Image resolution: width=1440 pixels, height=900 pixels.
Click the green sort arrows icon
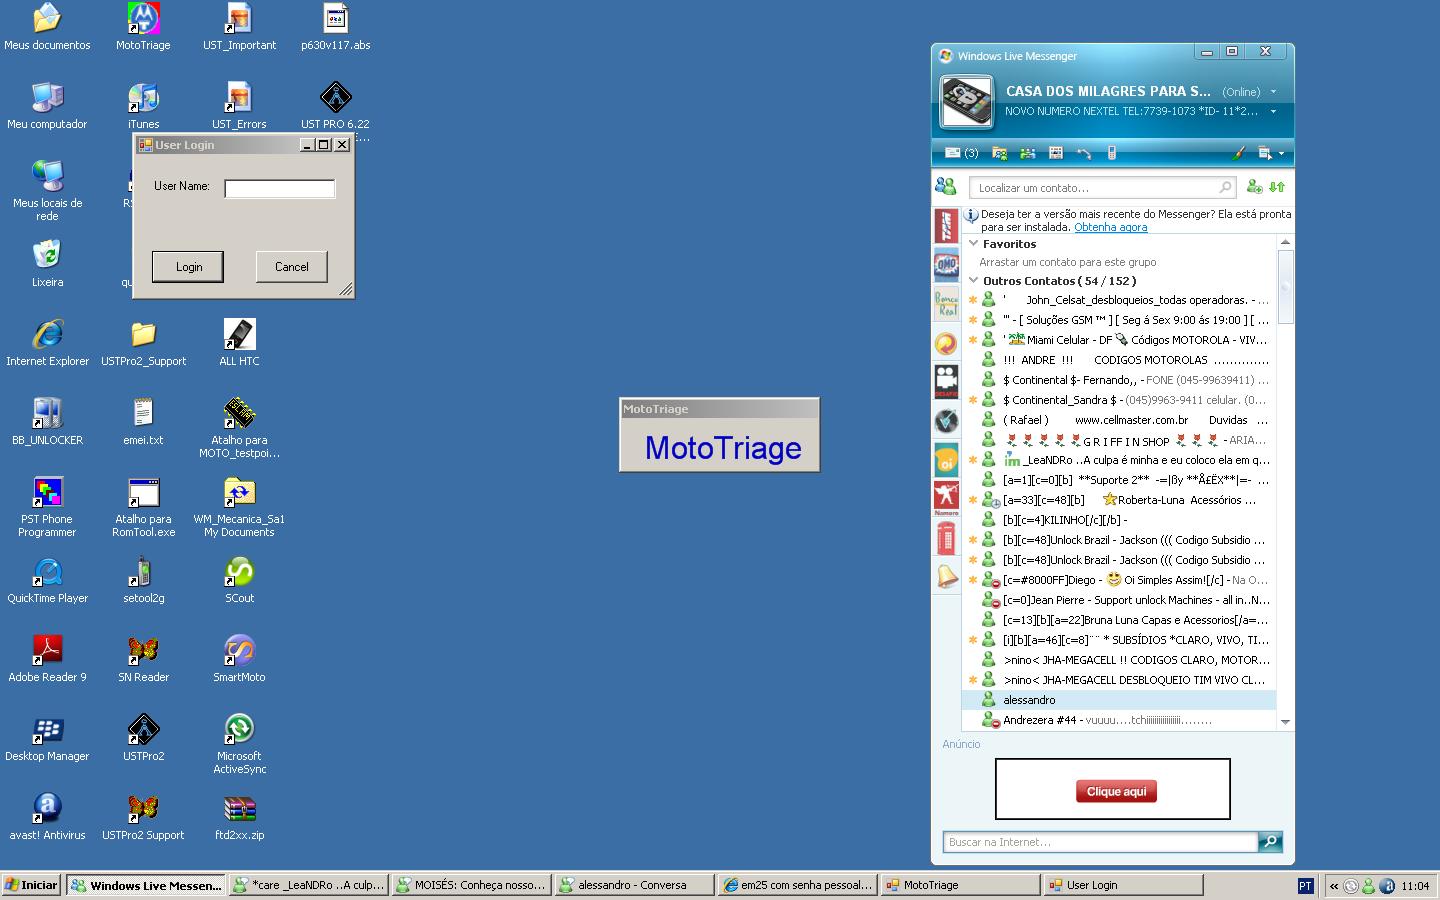pyautogui.click(x=1277, y=186)
